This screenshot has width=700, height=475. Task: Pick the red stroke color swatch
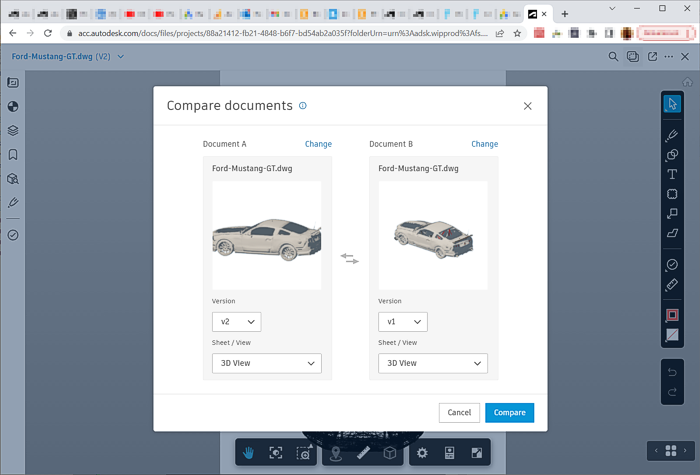coord(672,315)
